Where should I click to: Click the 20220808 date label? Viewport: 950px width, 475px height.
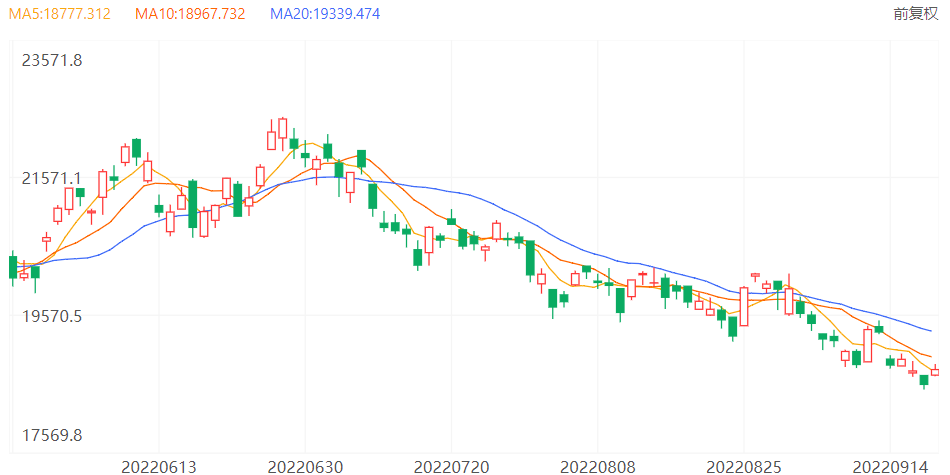pyautogui.click(x=598, y=467)
